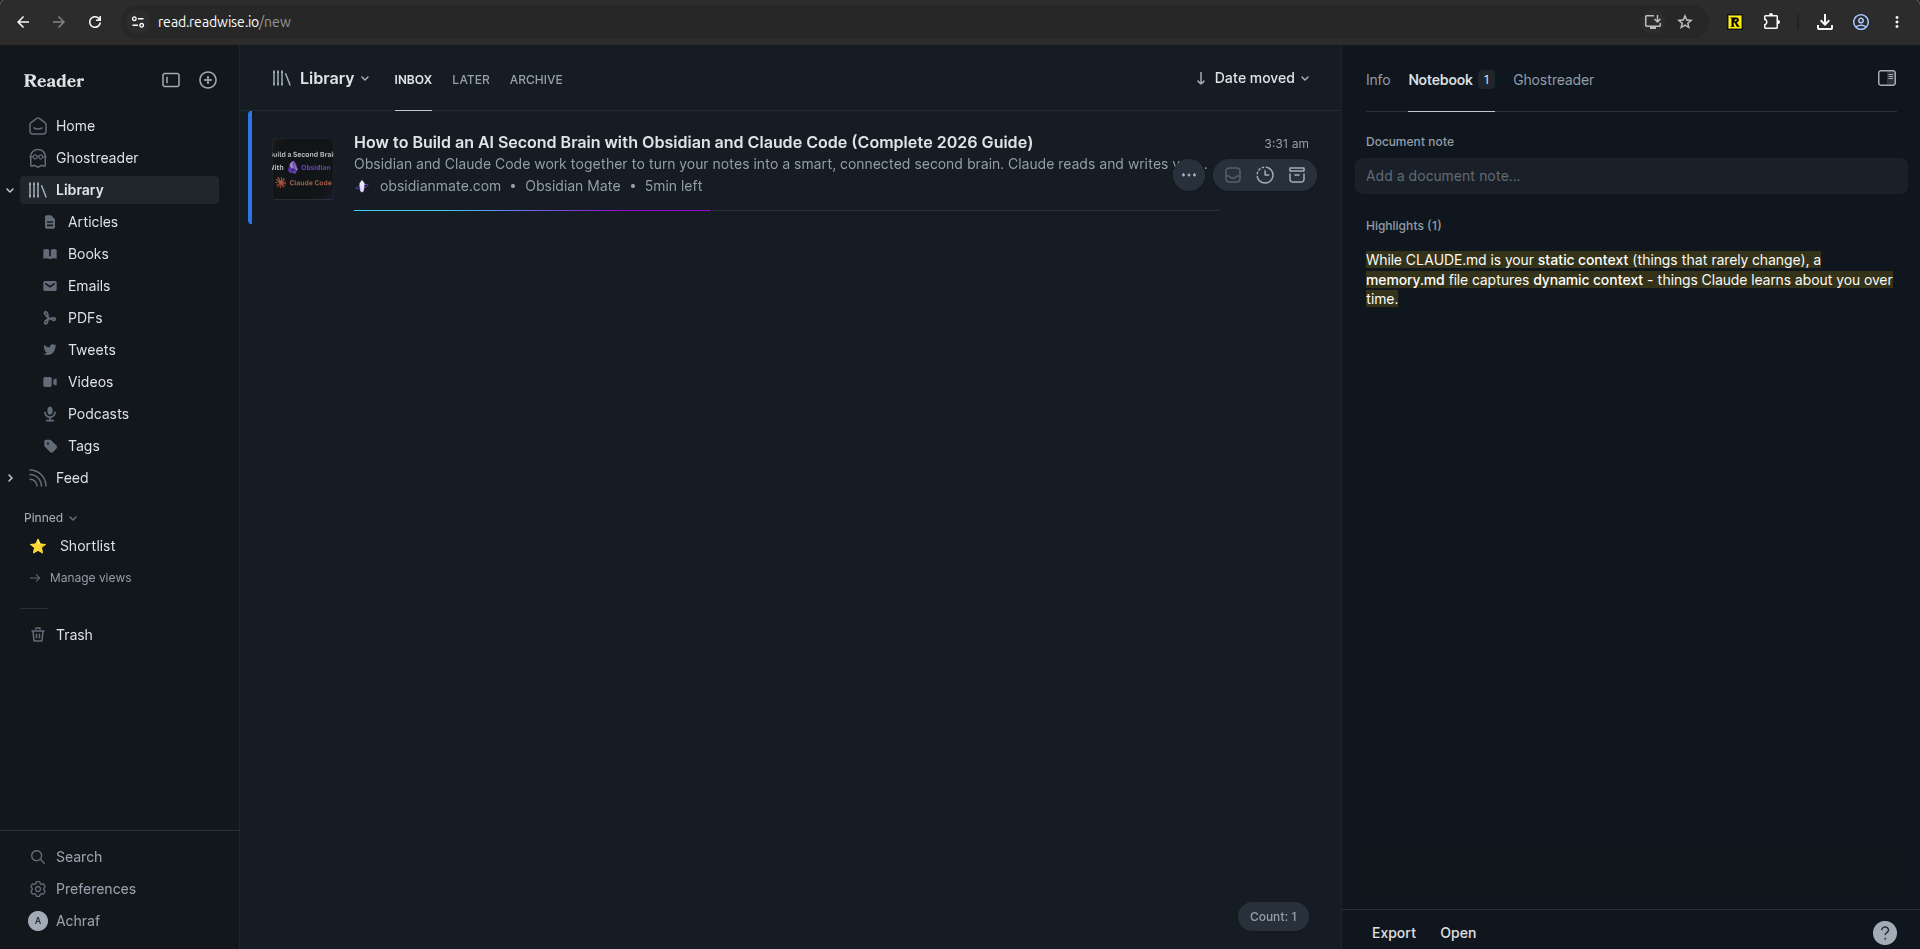The width and height of the screenshot is (1920, 949).
Task: Switch to the INBOX tab
Action: pos(413,80)
